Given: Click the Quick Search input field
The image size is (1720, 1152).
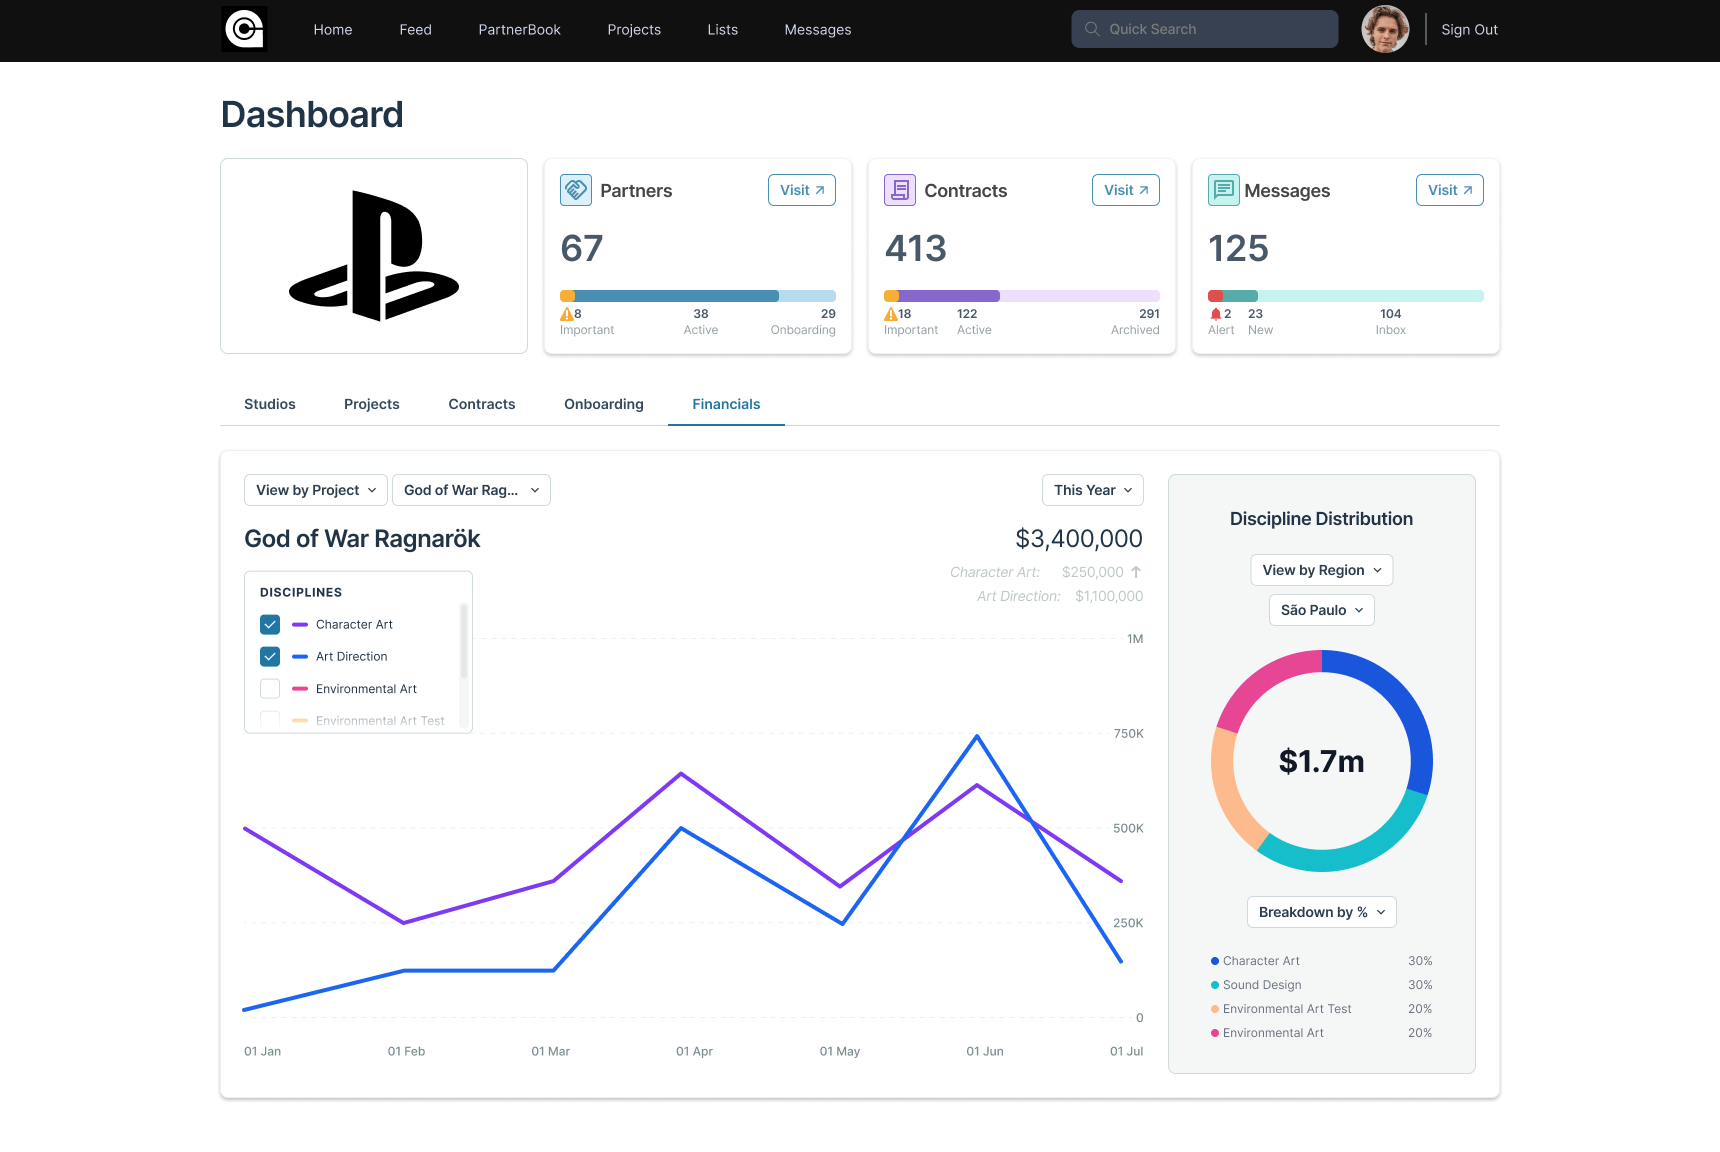Looking at the screenshot, I should coord(1205,29).
